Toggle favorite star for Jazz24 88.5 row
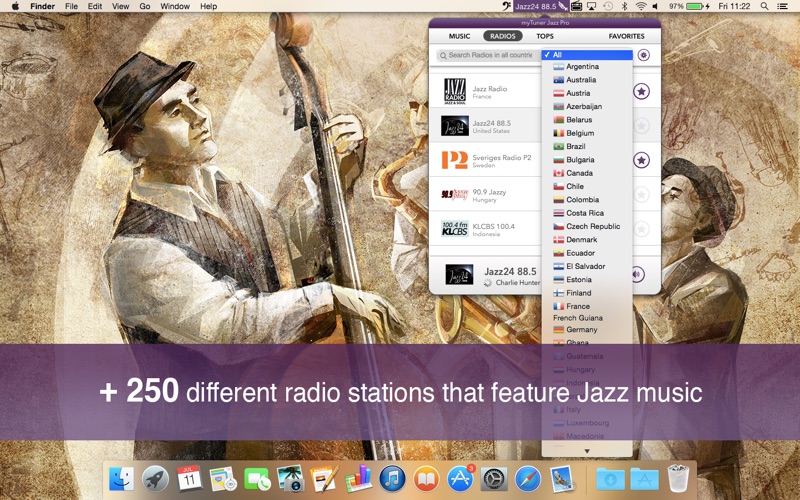 click(x=641, y=126)
